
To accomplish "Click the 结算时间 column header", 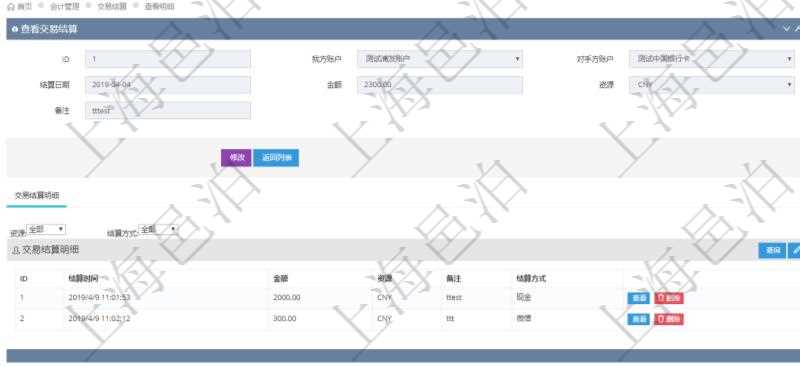I will tap(83, 279).
